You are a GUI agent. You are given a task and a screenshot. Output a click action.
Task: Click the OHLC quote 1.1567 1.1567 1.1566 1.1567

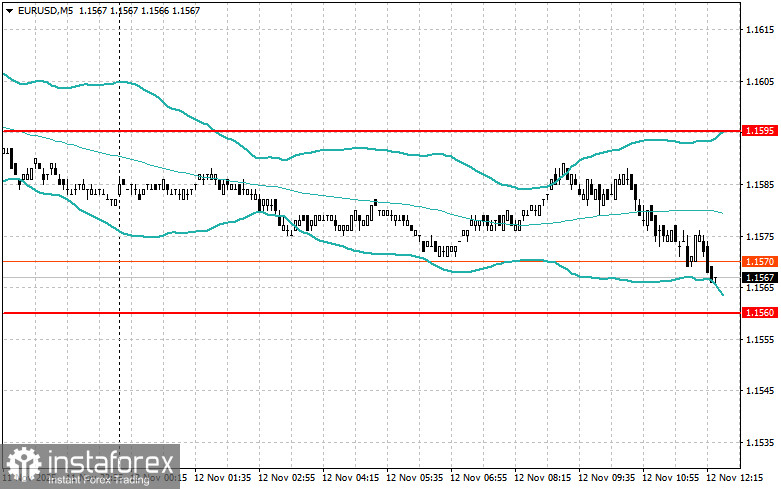[139, 10]
